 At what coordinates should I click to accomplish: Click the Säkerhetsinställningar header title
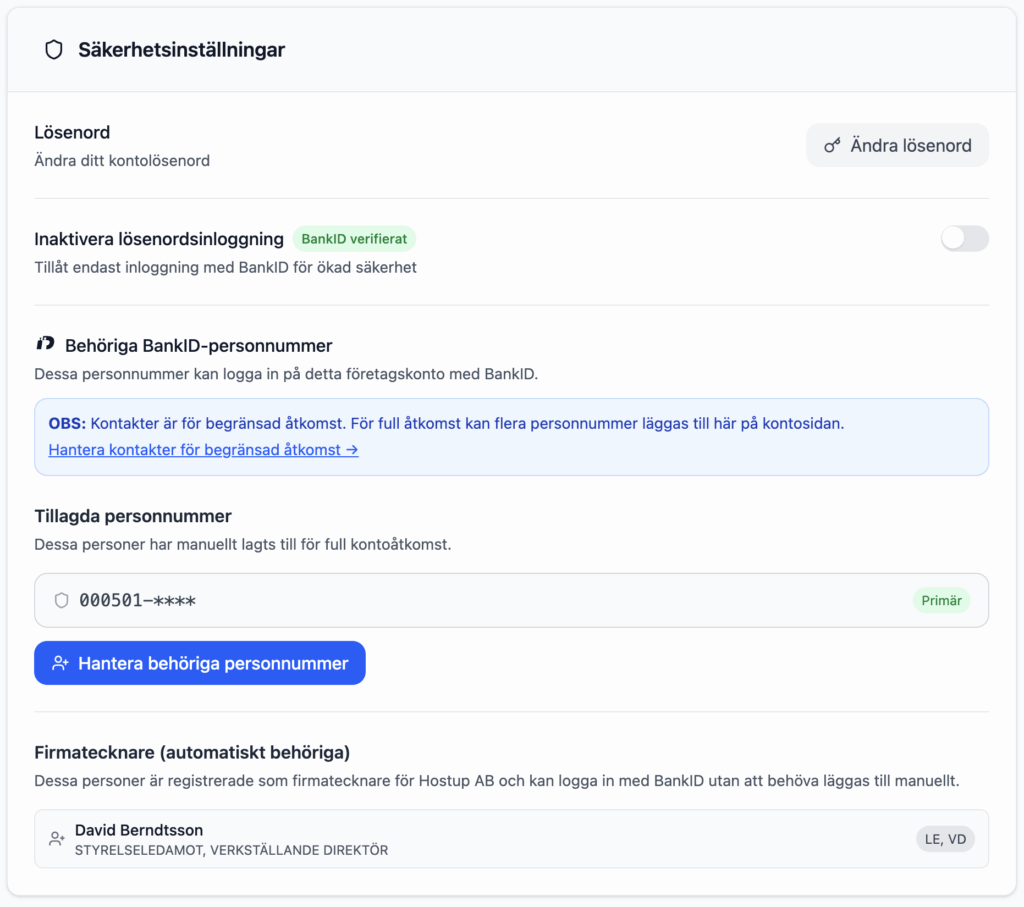[182, 50]
